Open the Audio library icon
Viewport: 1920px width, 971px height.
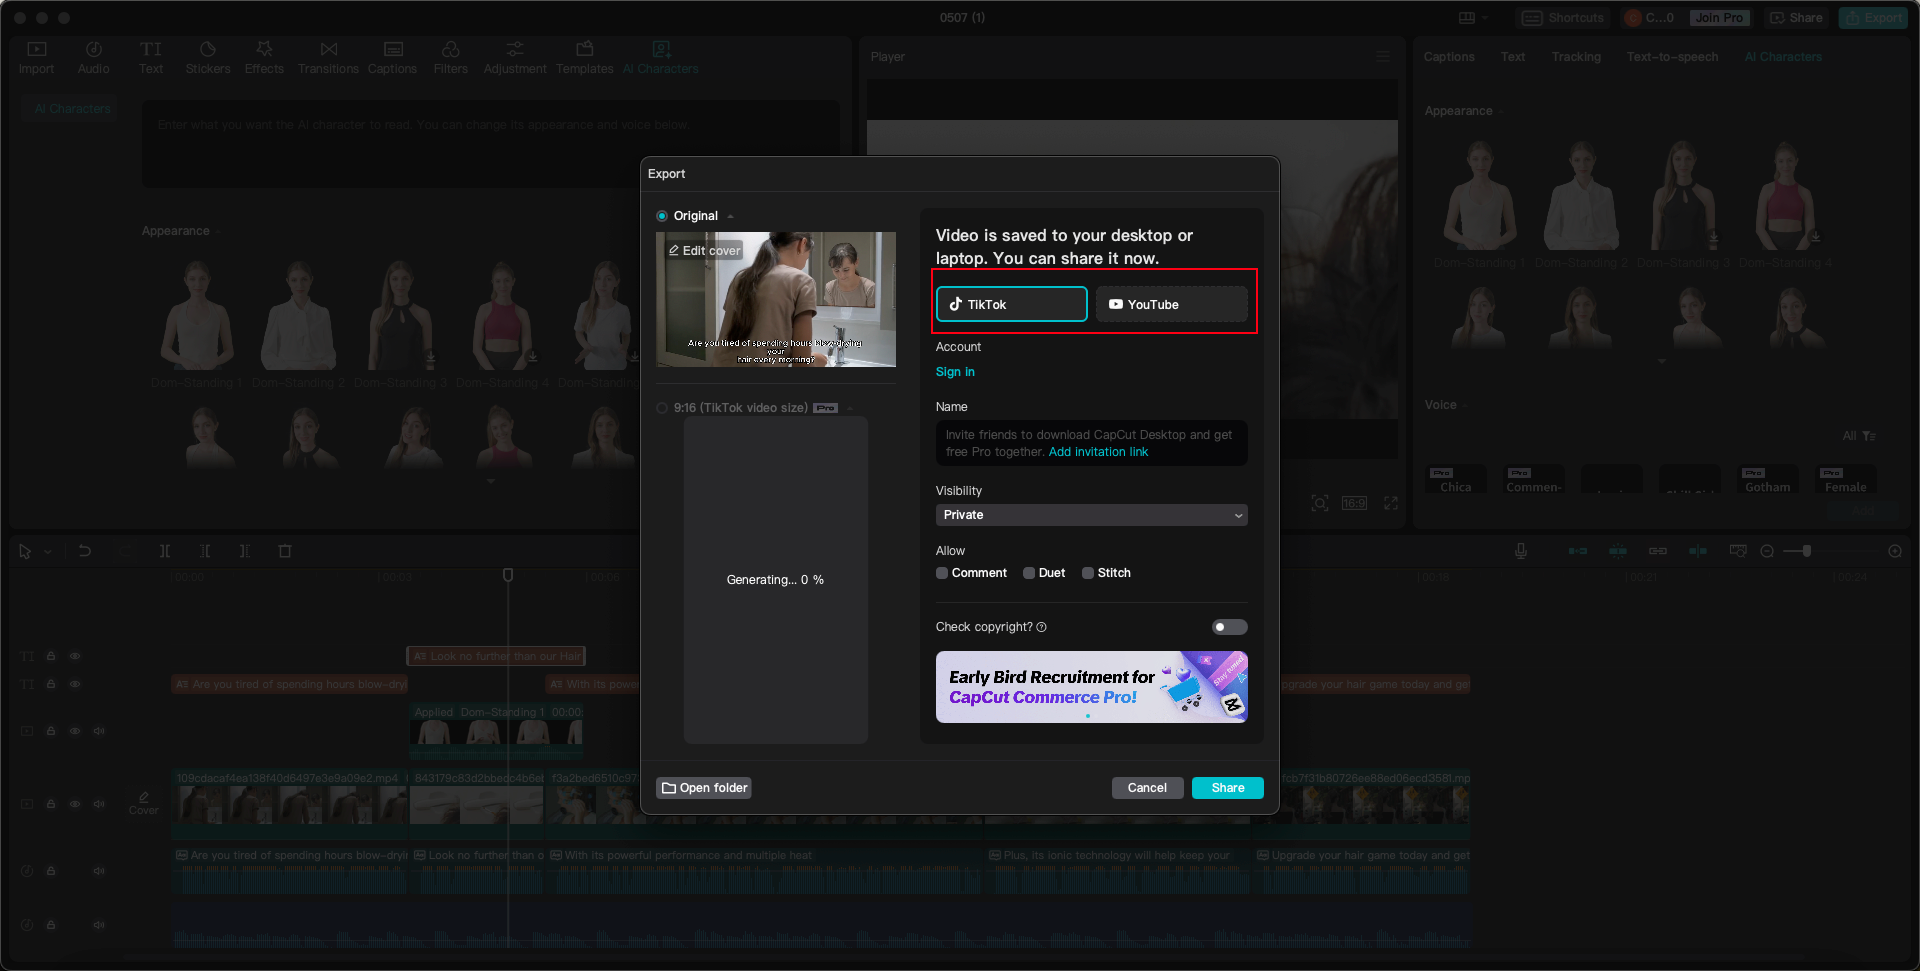(93, 58)
